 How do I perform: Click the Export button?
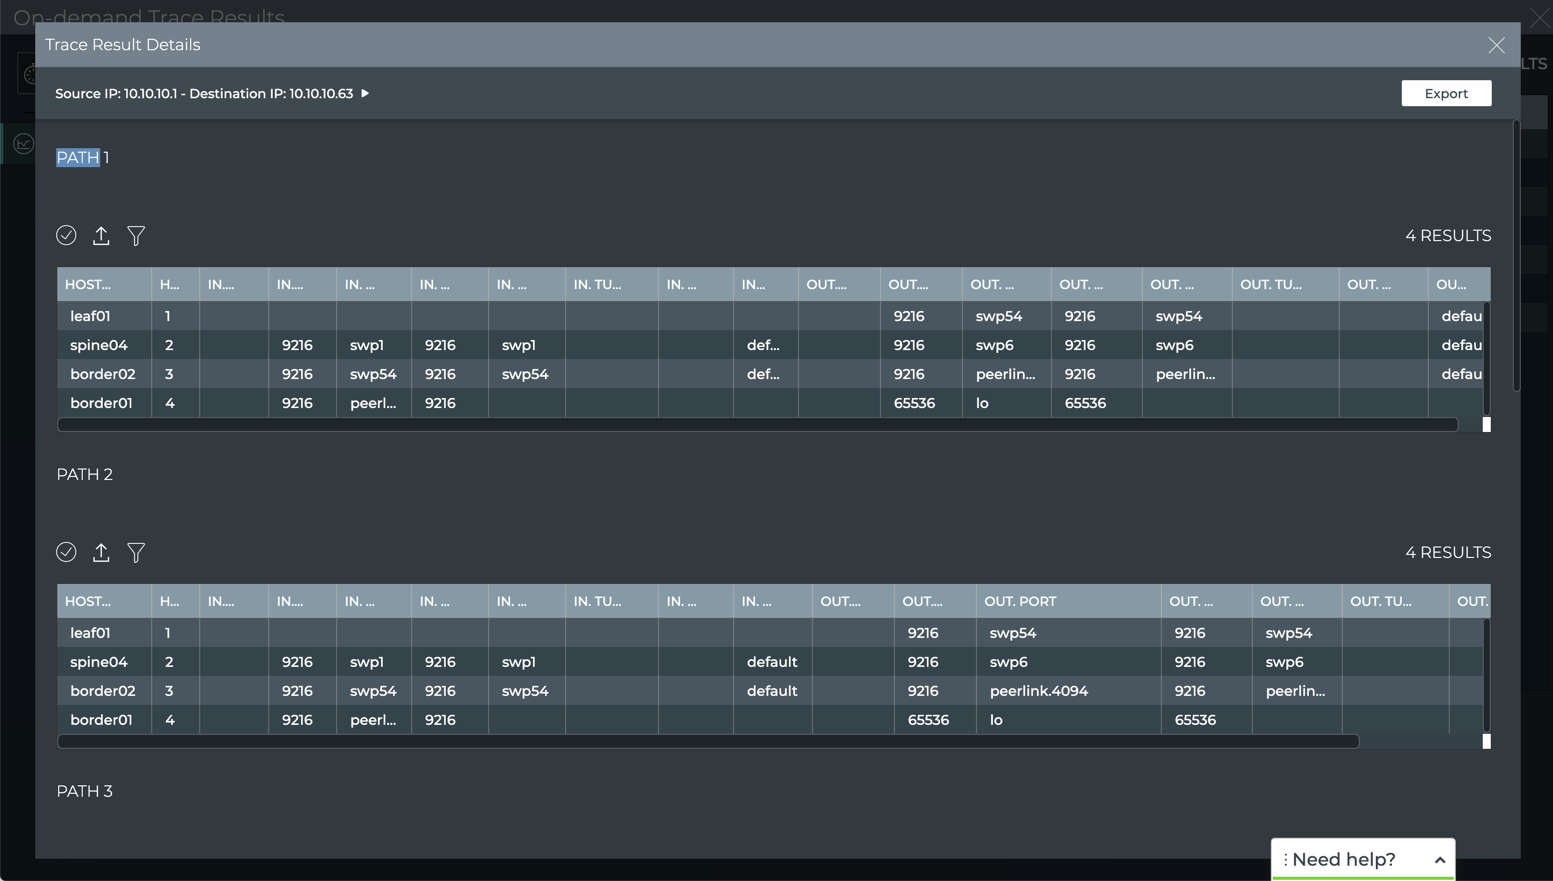(1446, 93)
